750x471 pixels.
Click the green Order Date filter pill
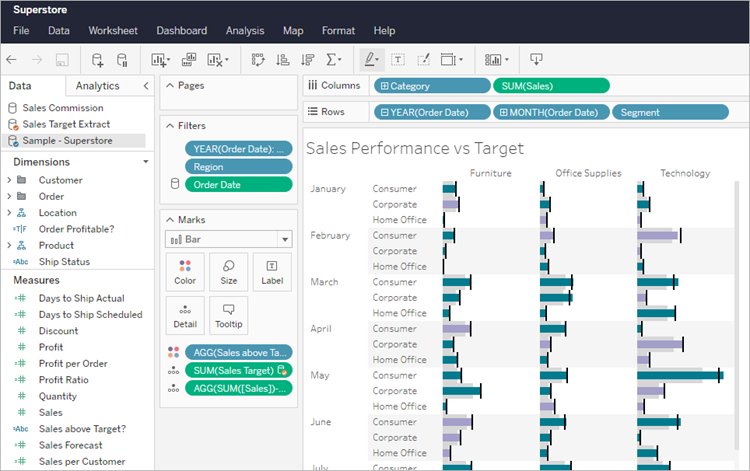[x=239, y=185]
